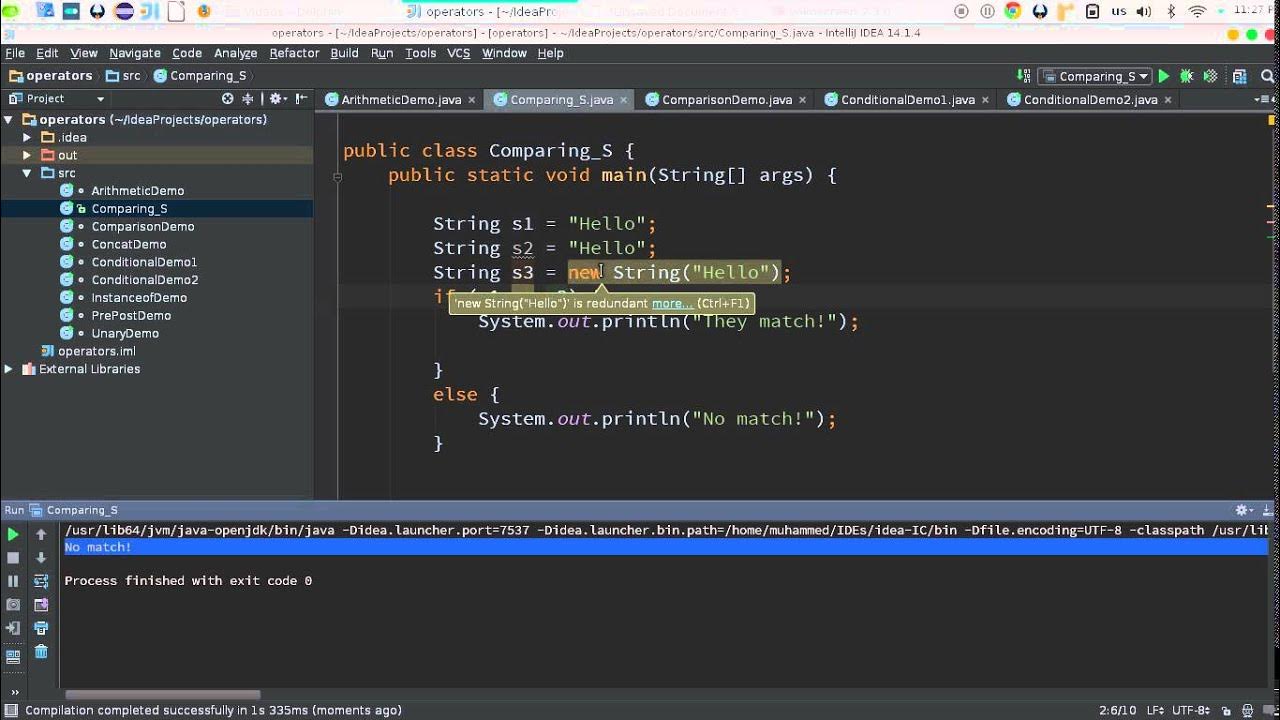Switch to ArithmeticDemo.java tab

401,100
